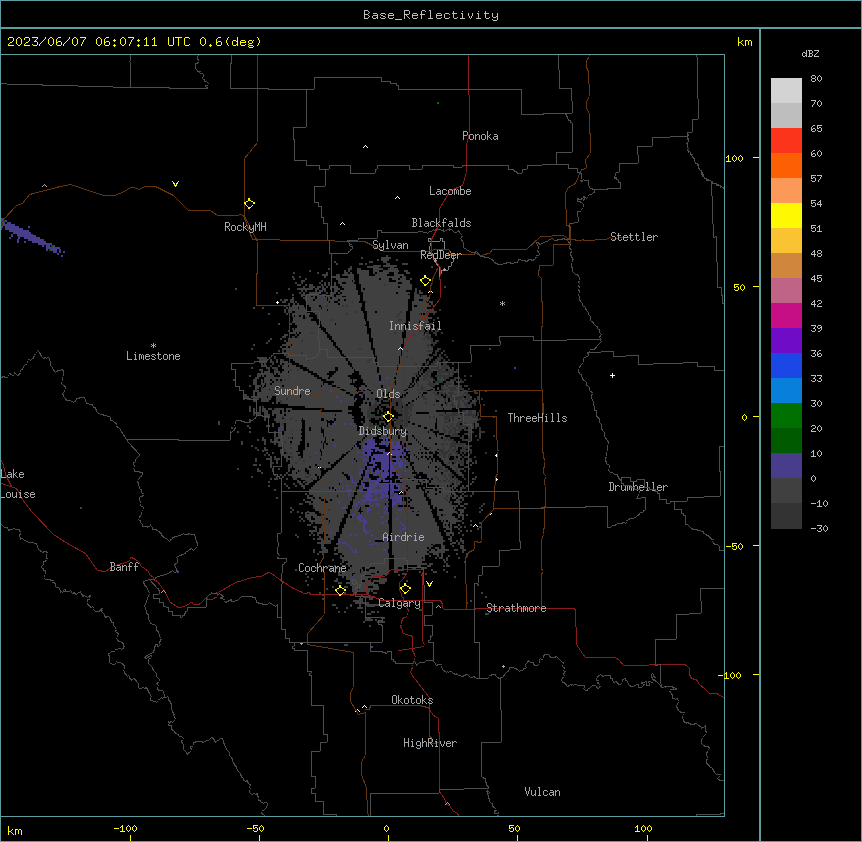The width and height of the screenshot is (862, 842).
Task: Click the Sylvan label on the map
Action: pyautogui.click(x=390, y=245)
